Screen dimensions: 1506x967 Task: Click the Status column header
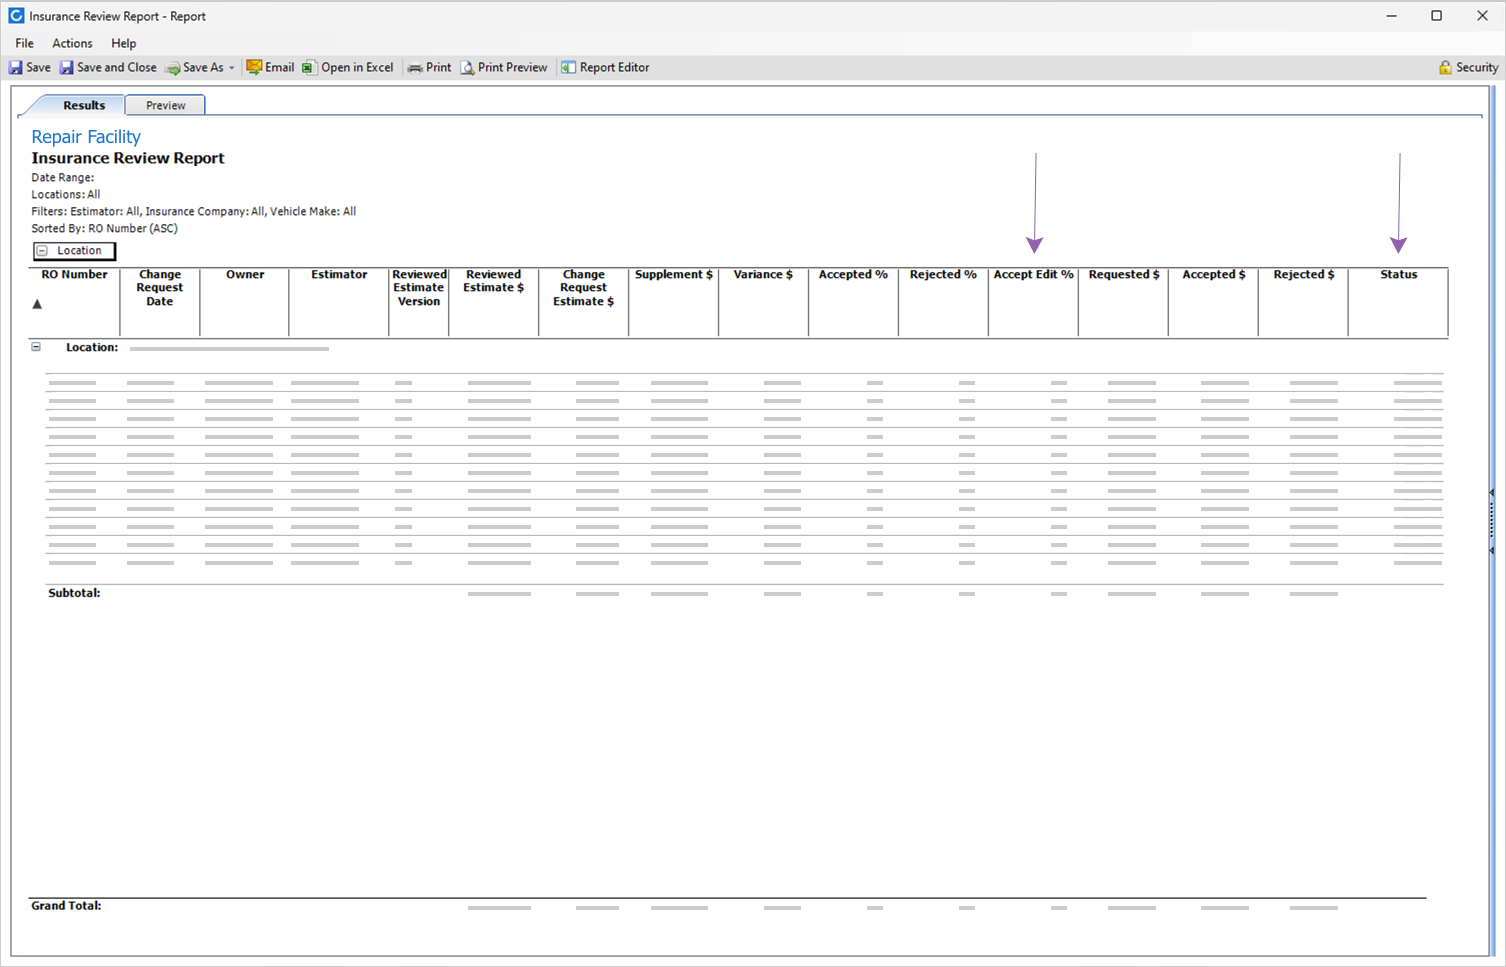tap(1399, 274)
